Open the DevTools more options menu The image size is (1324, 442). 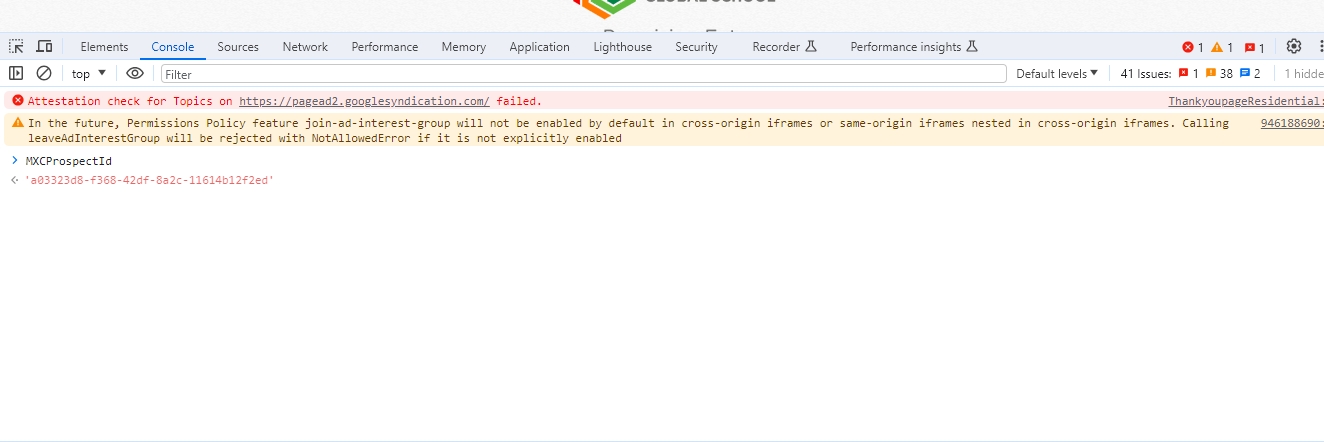coord(1320,46)
